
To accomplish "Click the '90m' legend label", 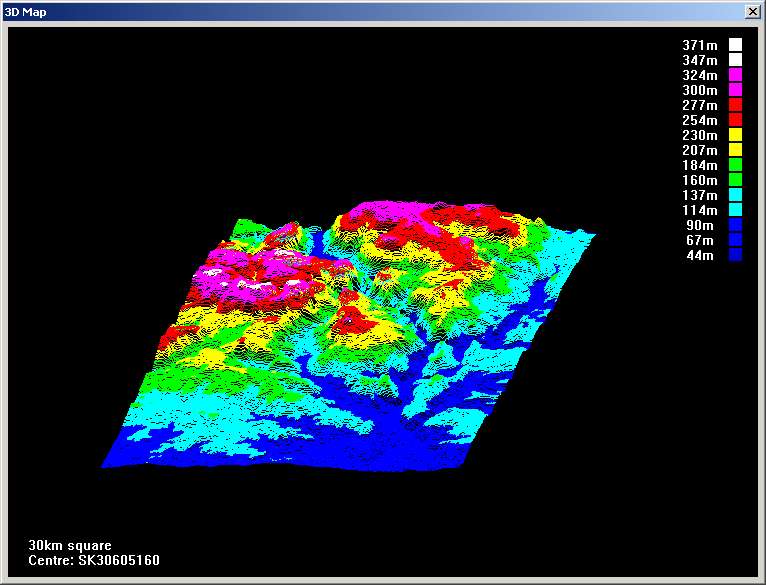I will click(700, 226).
